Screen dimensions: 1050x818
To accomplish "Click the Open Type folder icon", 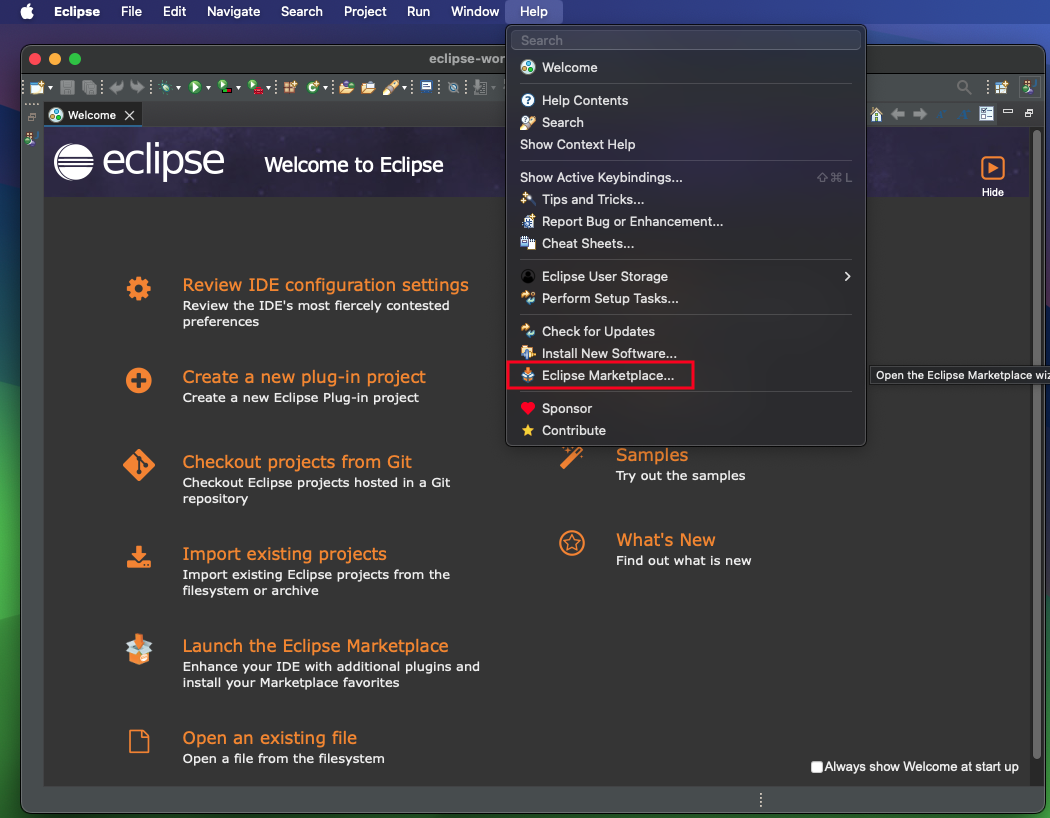I will coord(346,87).
